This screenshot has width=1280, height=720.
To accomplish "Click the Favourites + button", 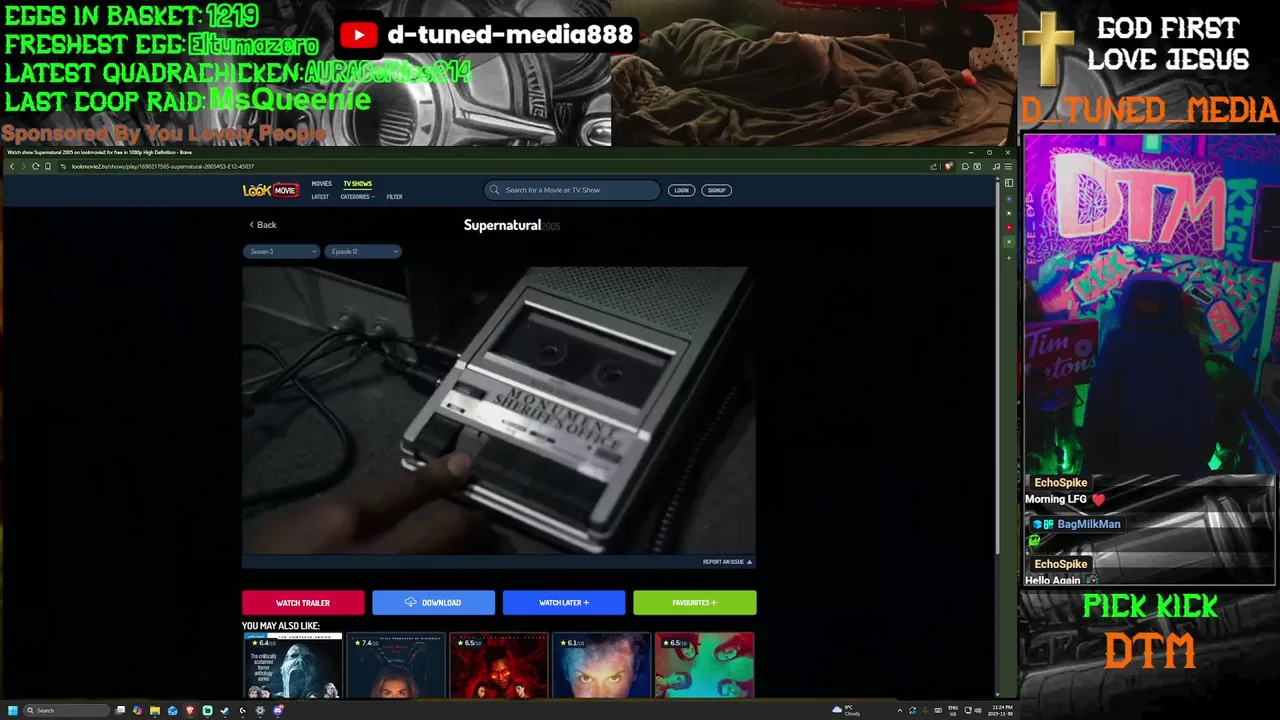I will [x=695, y=603].
